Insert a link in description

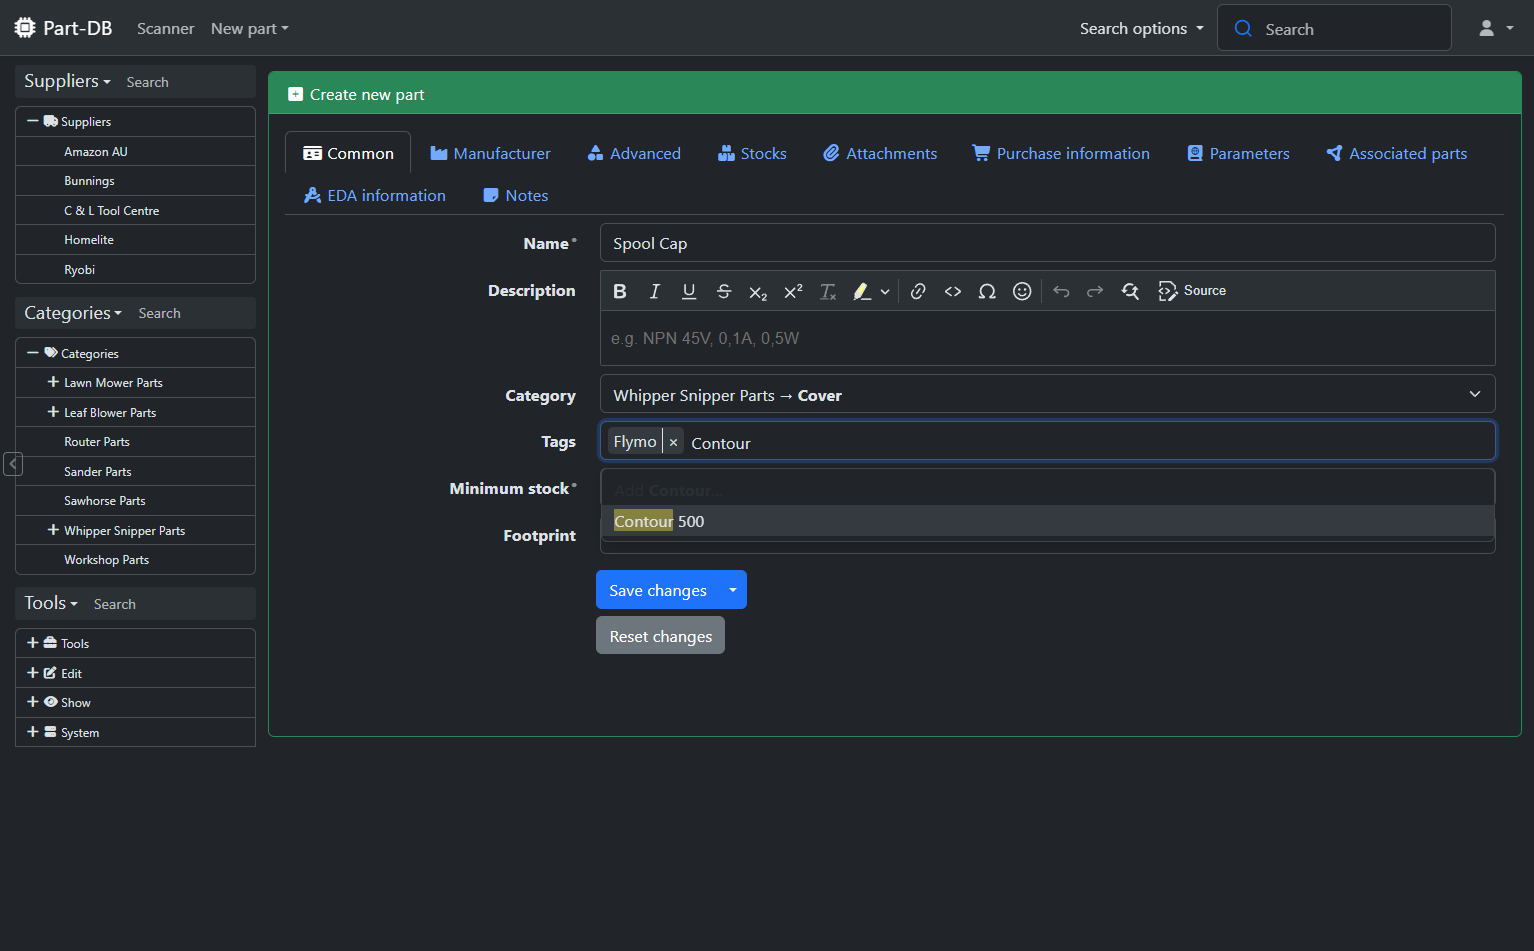pyautogui.click(x=918, y=291)
